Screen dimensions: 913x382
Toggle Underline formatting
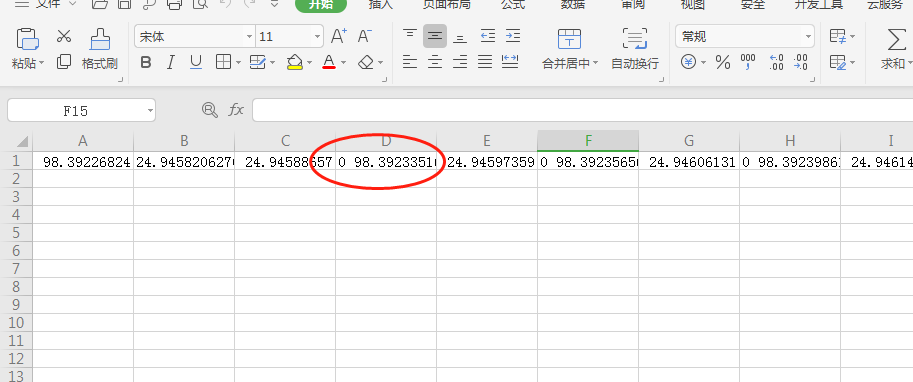[196, 62]
